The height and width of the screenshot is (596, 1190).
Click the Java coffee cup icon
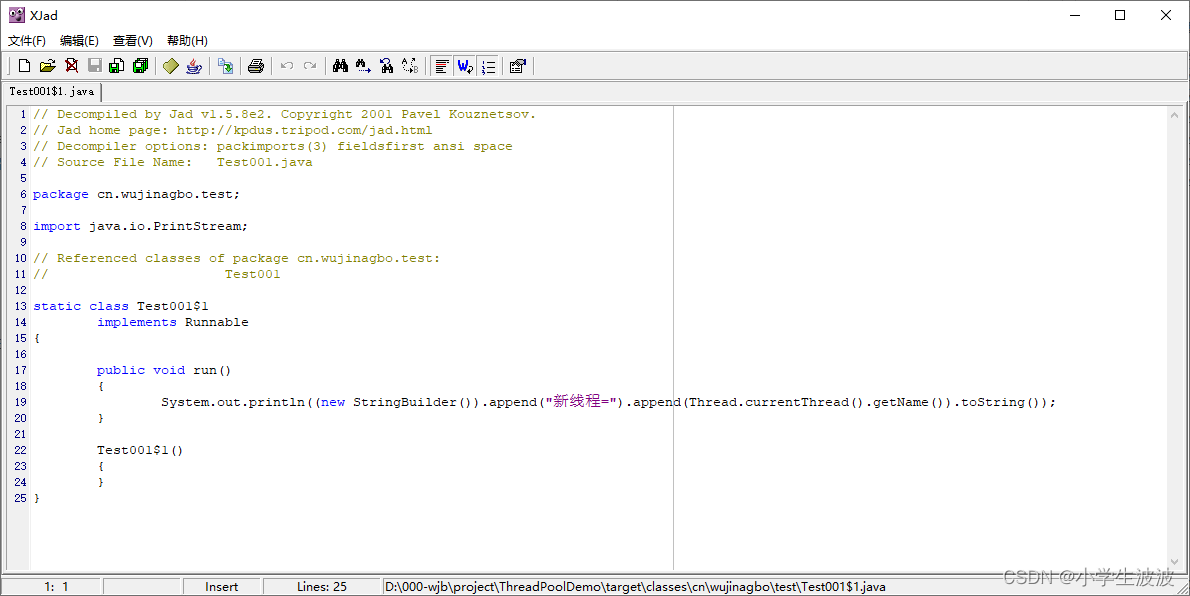point(194,66)
